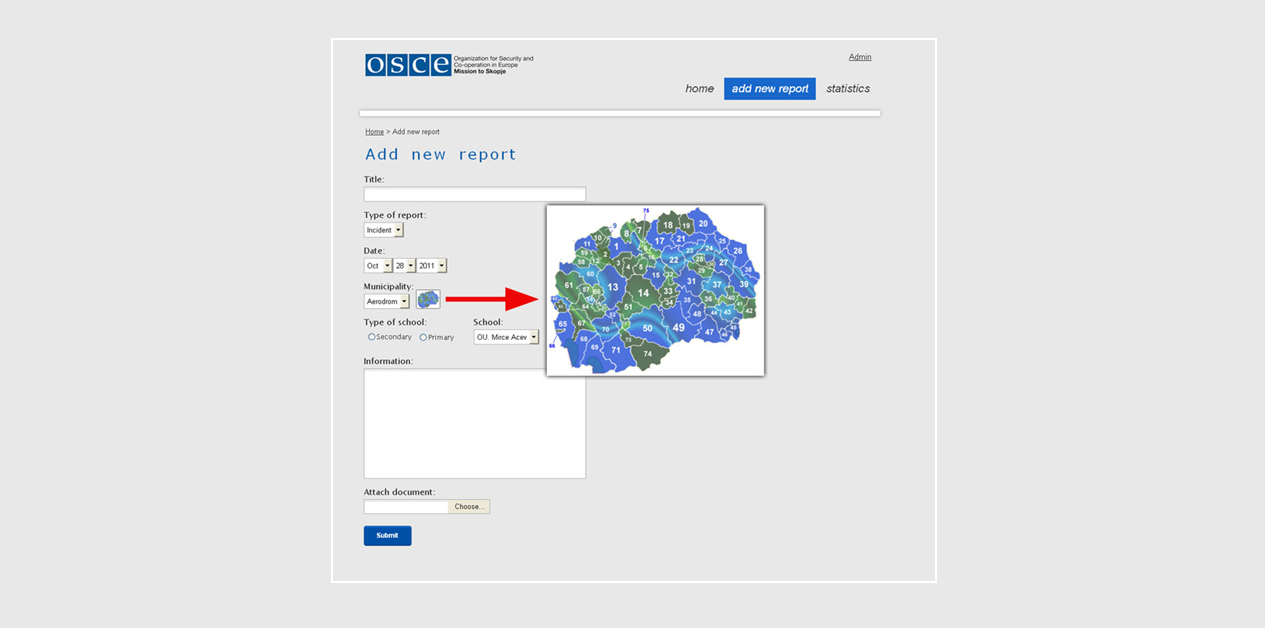
Task: Click the Admin link
Action: coord(859,57)
